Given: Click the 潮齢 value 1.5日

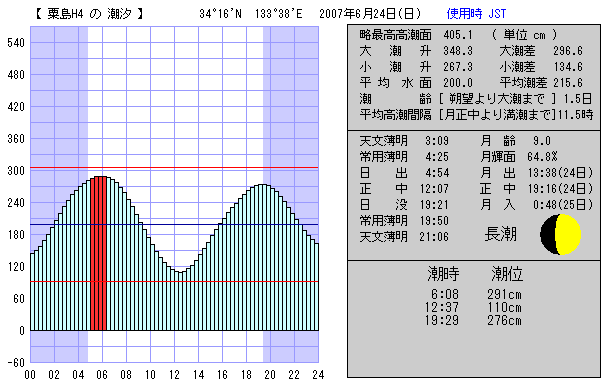Looking at the screenshot, I should tap(578, 99).
